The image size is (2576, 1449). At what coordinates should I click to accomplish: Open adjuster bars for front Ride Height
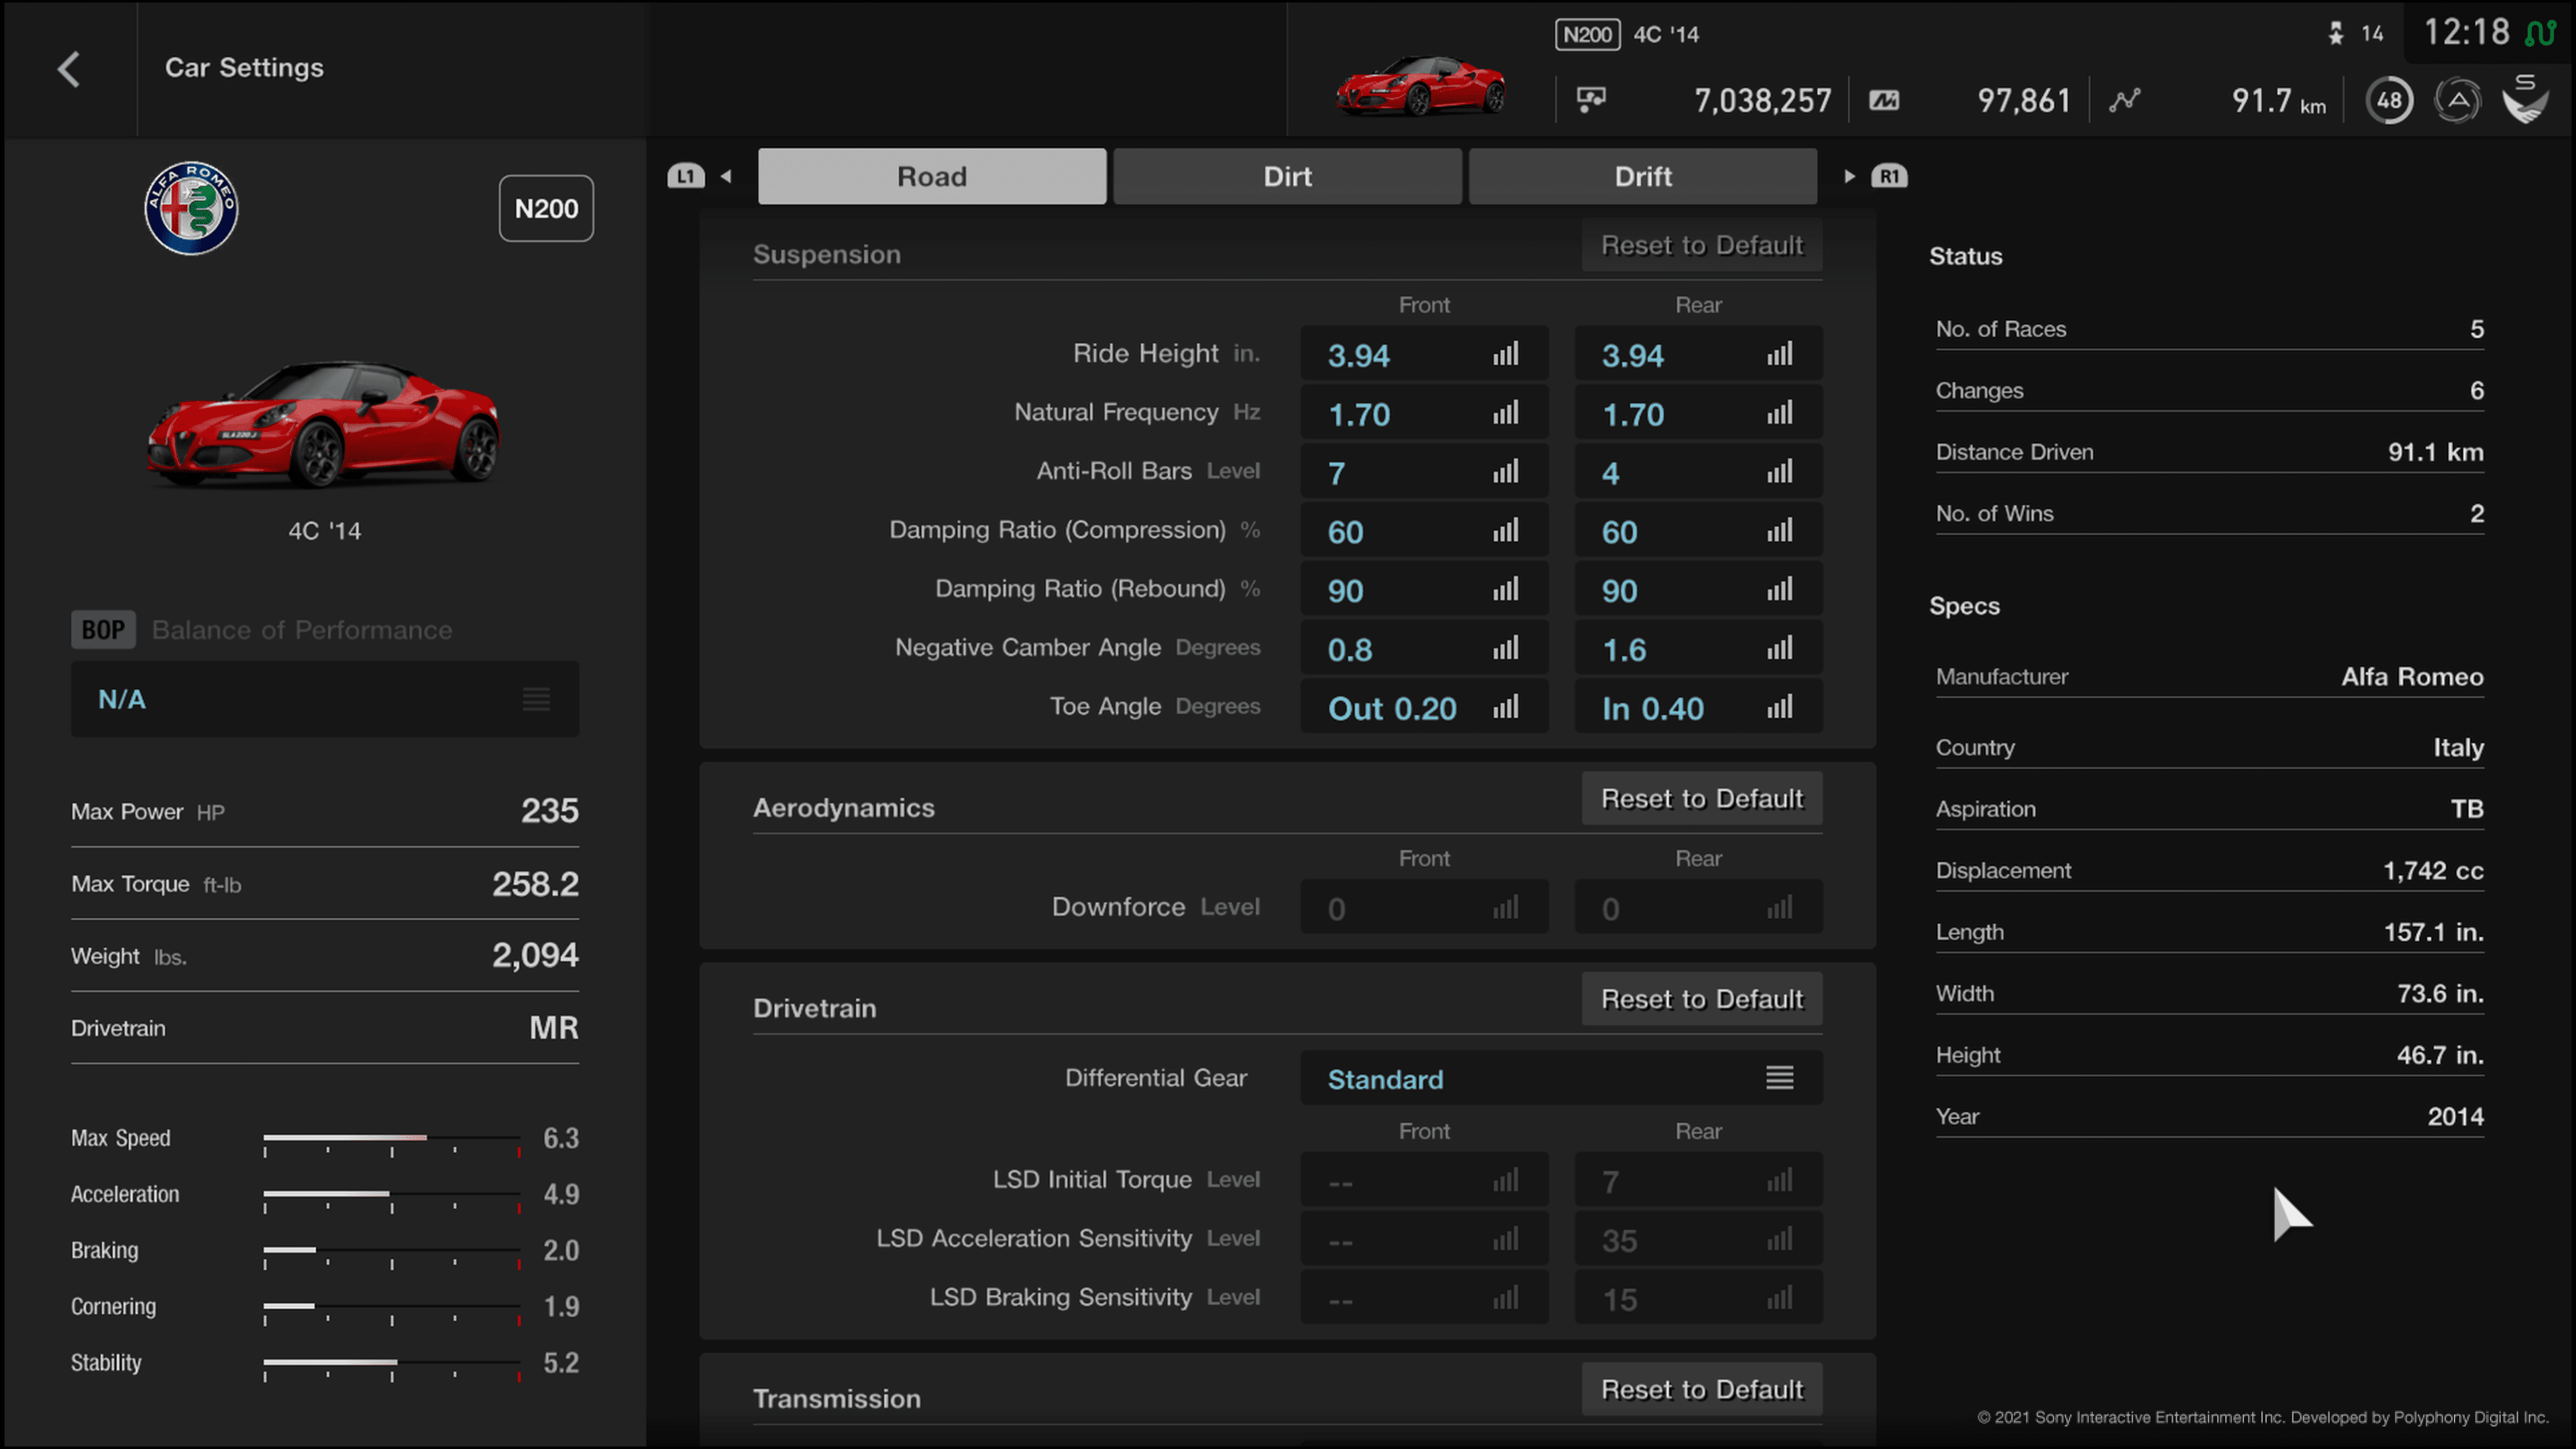pyautogui.click(x=1506, y=354)
